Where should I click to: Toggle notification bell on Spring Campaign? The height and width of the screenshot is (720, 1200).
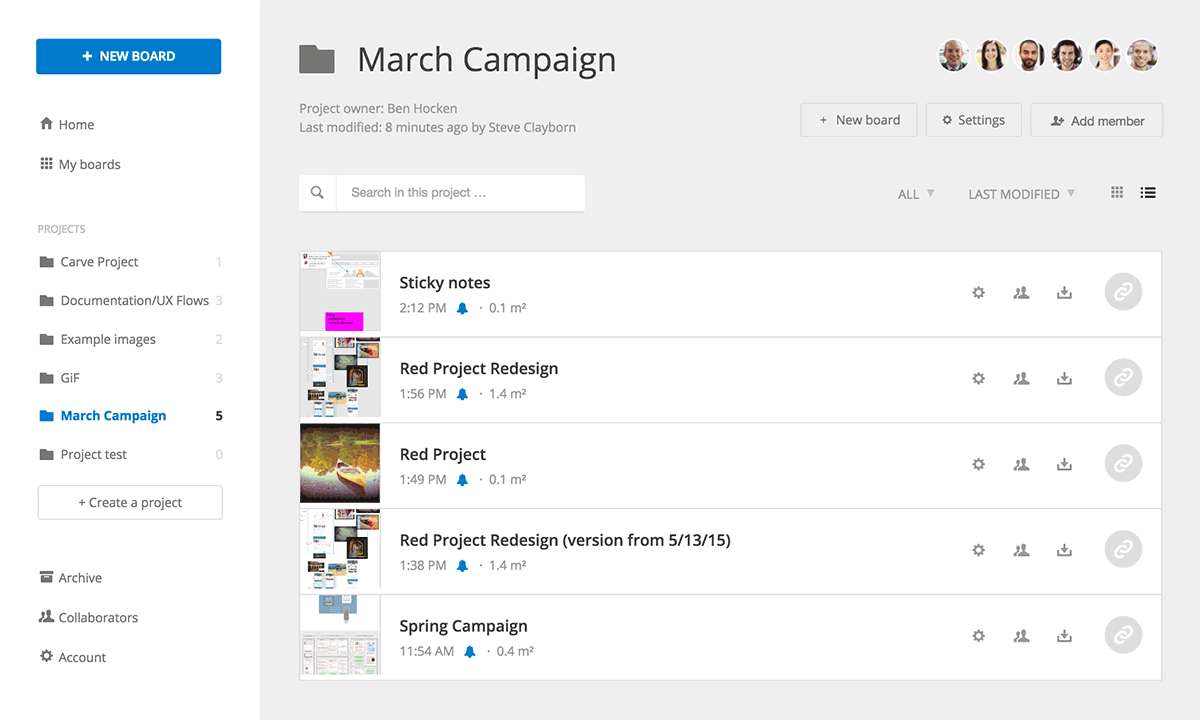coord(470,651)
